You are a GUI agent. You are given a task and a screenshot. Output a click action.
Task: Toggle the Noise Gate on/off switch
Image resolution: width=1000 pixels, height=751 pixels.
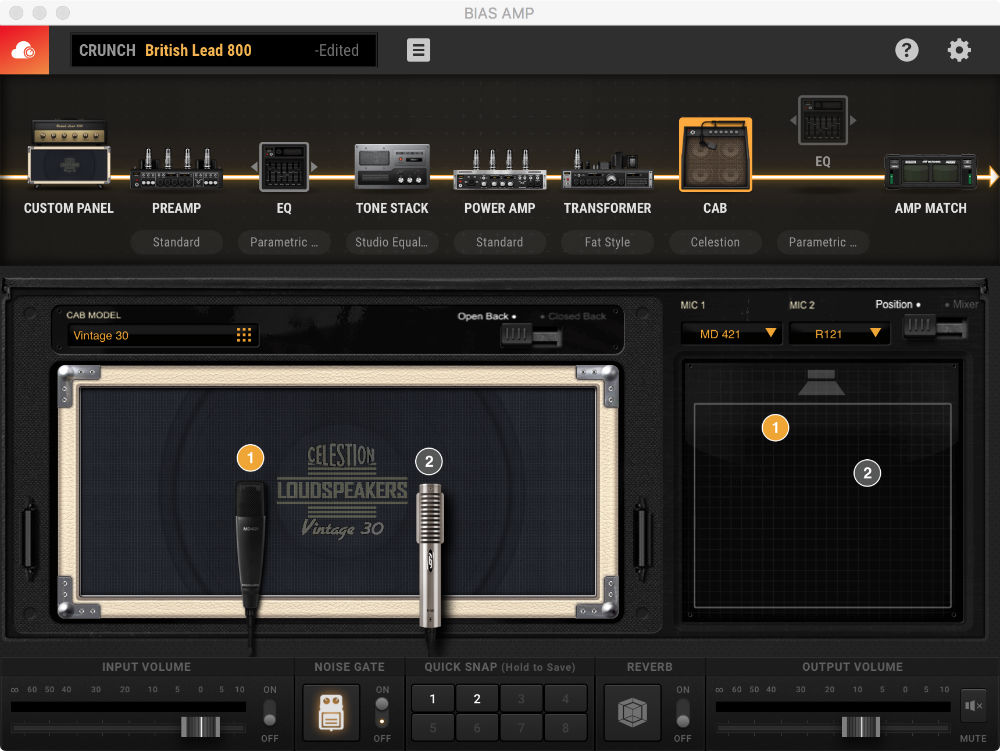tap(382, 713)
